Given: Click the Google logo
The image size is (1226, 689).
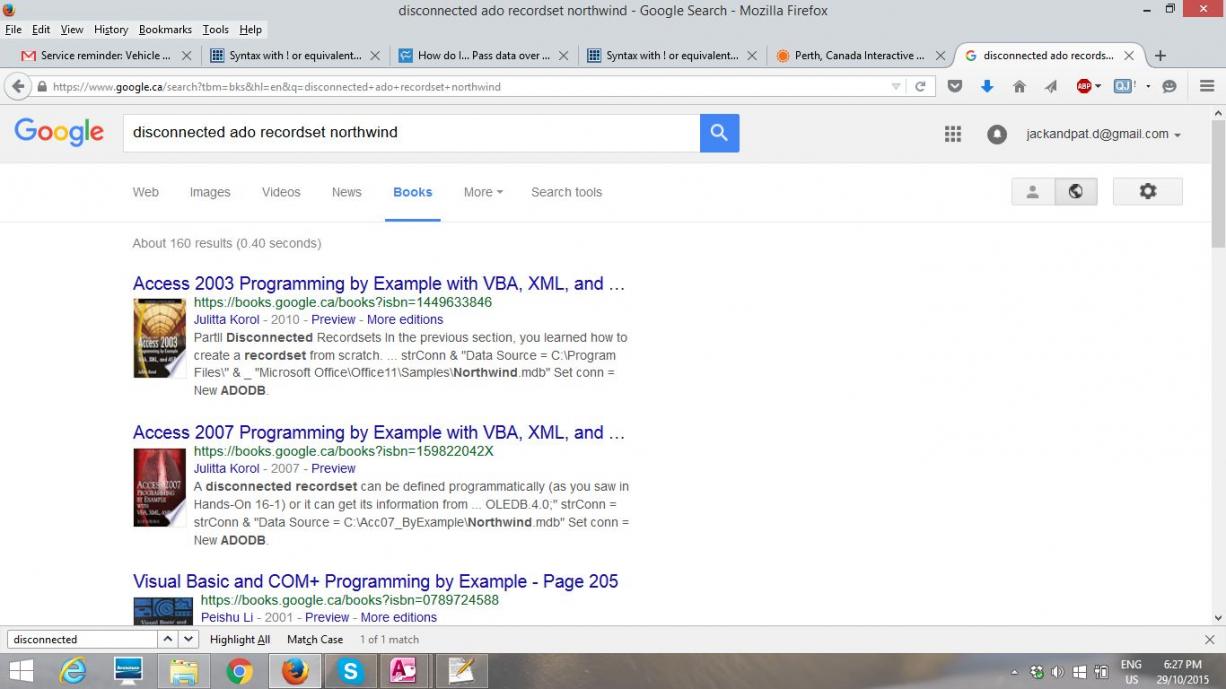Looking at the screenshot, I should click(x=59, y=132).
